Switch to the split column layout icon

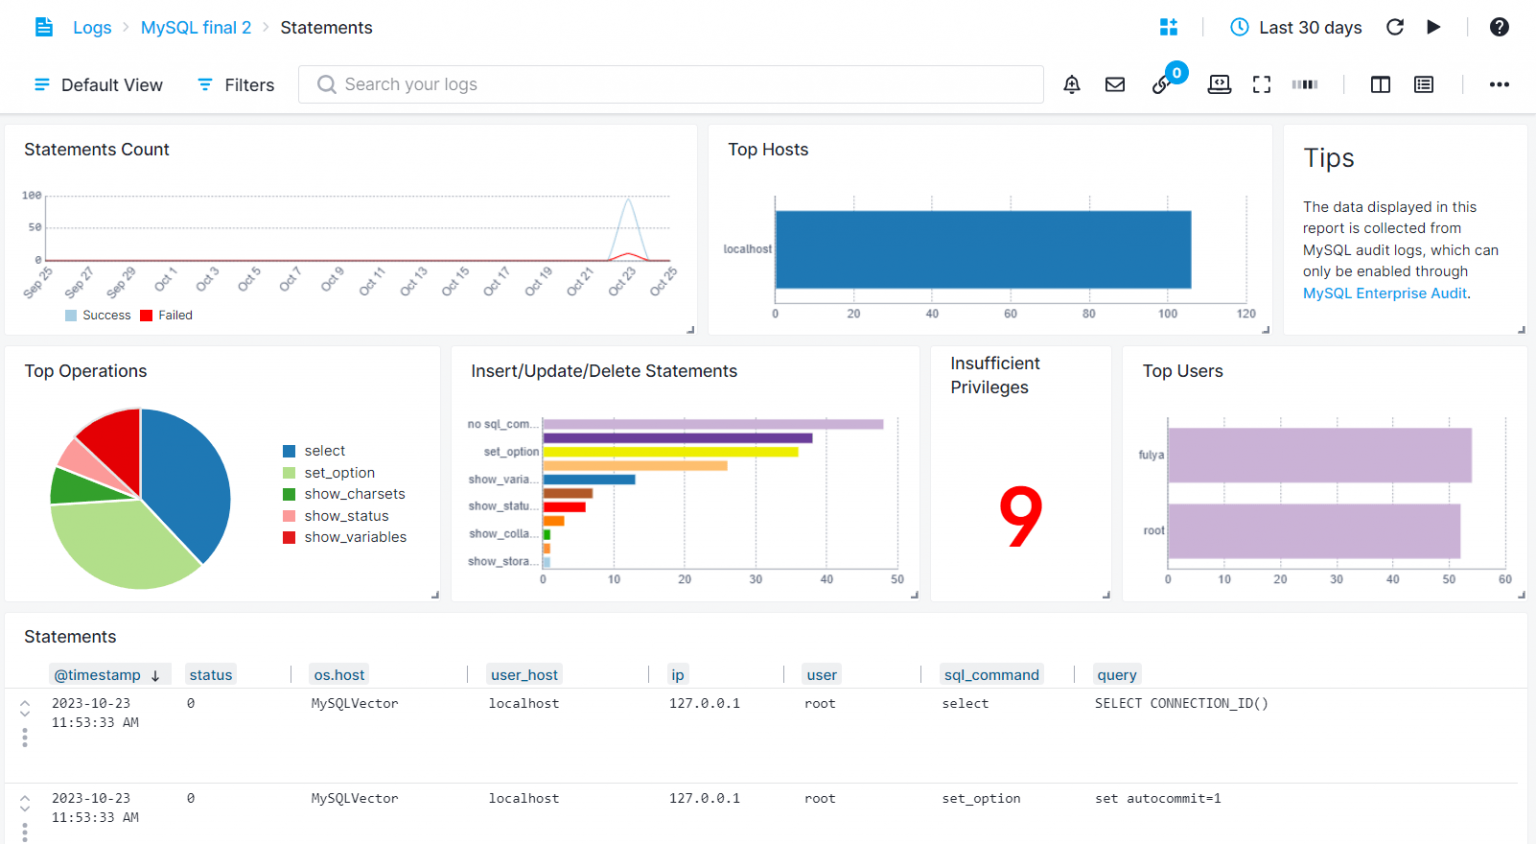(1380, 85)
